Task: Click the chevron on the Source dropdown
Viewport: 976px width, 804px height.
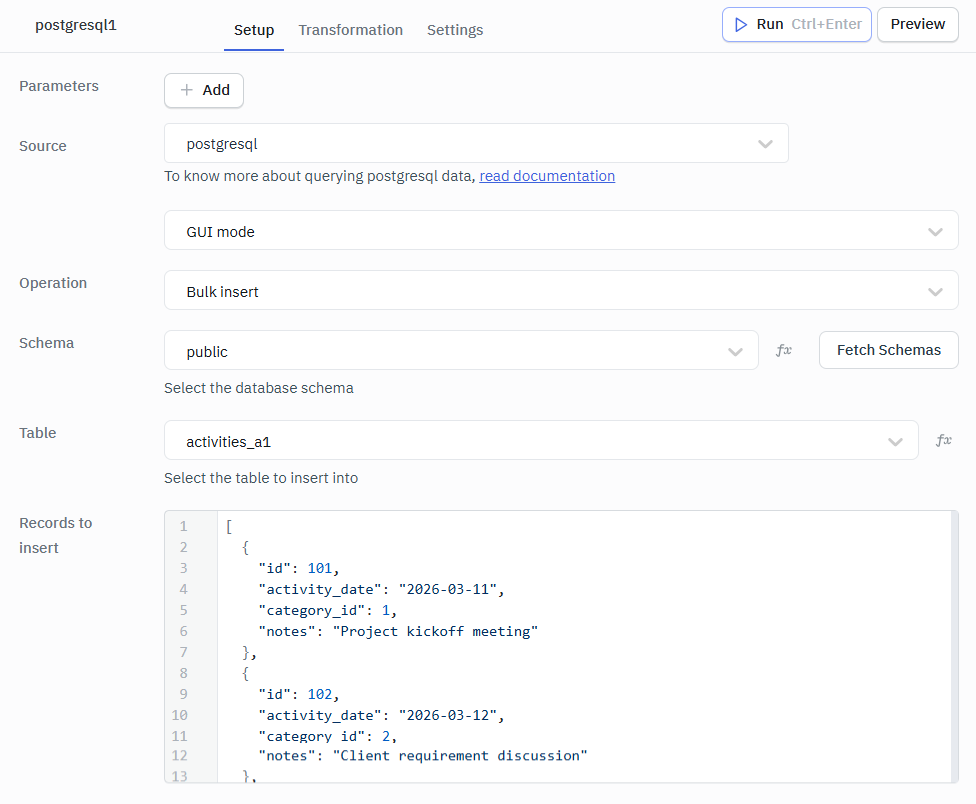Action: [x=765, y=143]
